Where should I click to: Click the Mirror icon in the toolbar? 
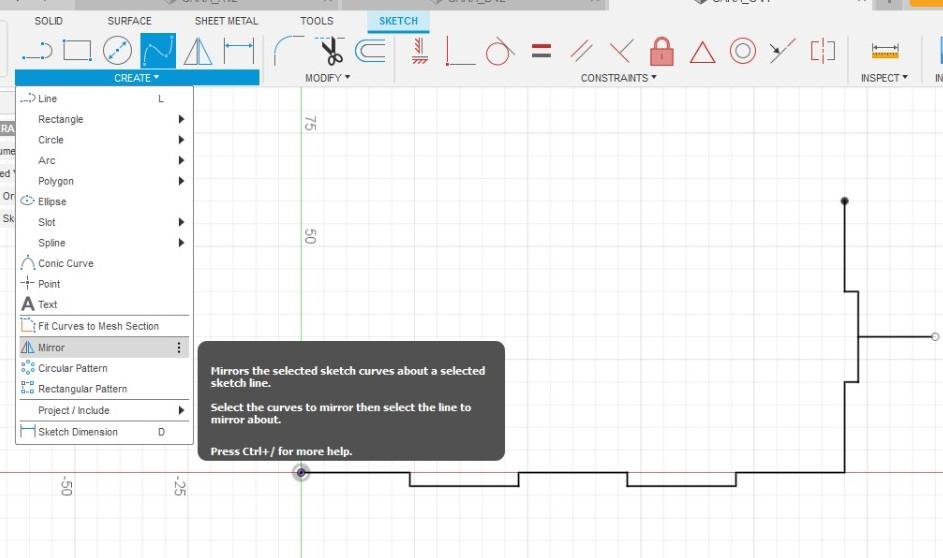198,51
